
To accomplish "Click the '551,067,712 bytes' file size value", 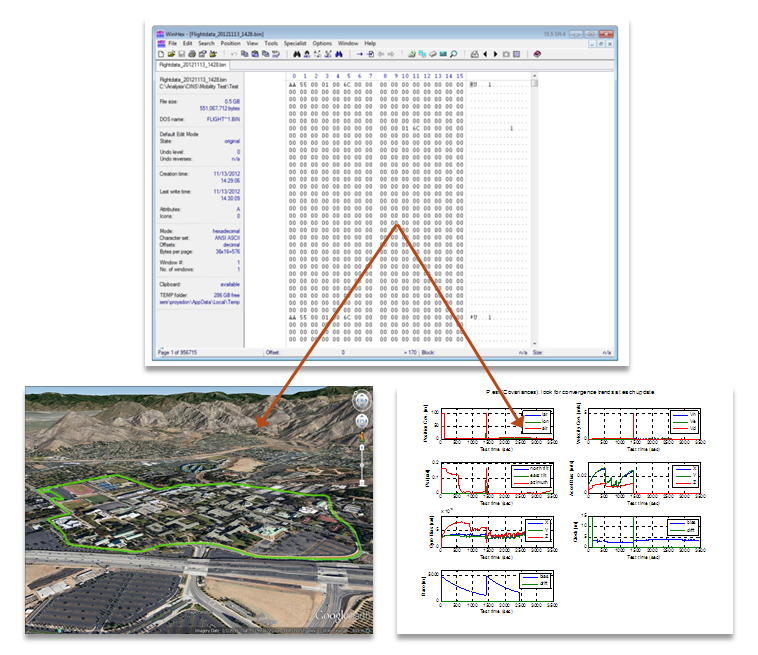I will pos(219,108).
